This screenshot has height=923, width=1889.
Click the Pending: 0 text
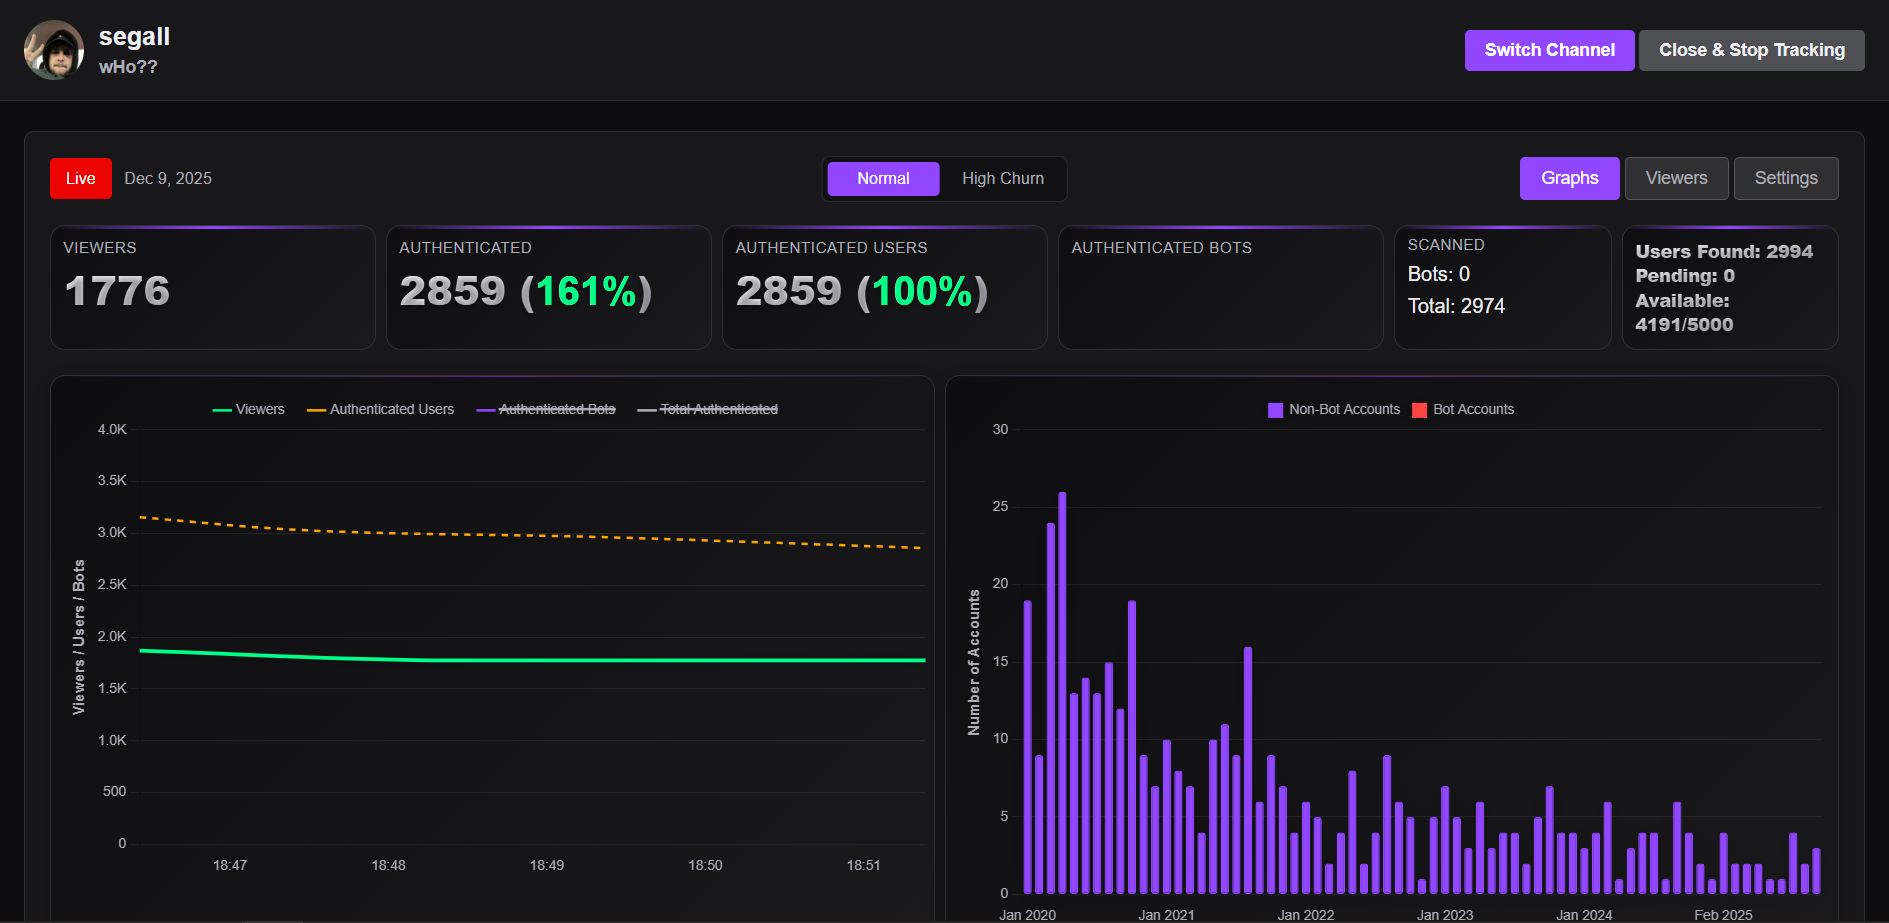click(x=1685, y=276)
